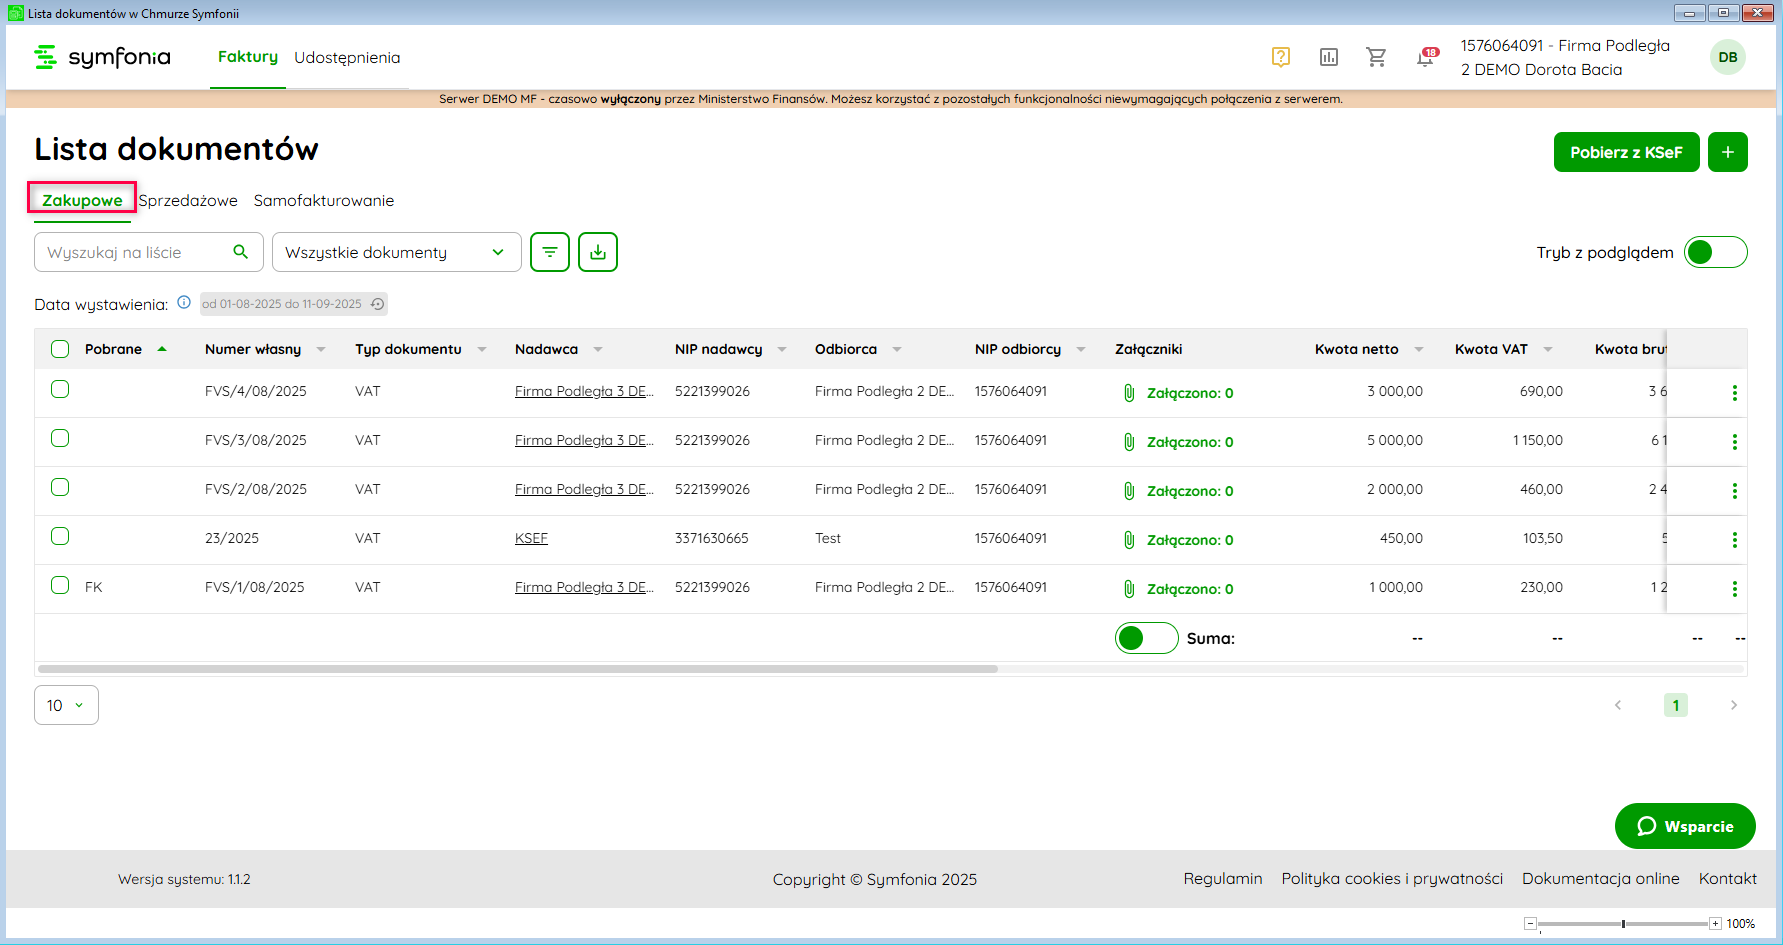
Task: Toggle the Tryb z podglądem switch
Action: (1715, 252)
